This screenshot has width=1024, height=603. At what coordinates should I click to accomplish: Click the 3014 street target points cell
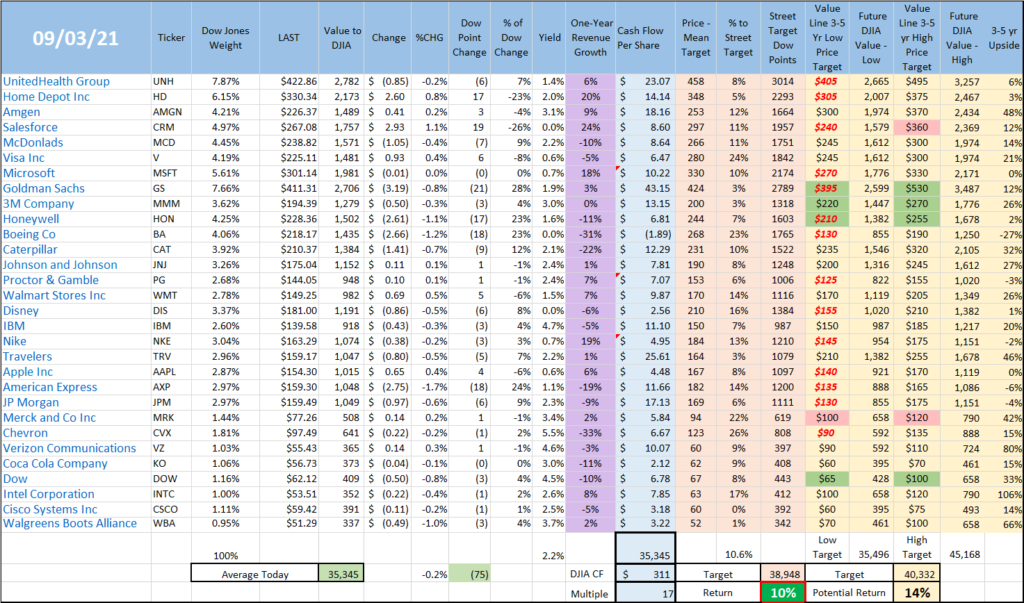[782, 82]
